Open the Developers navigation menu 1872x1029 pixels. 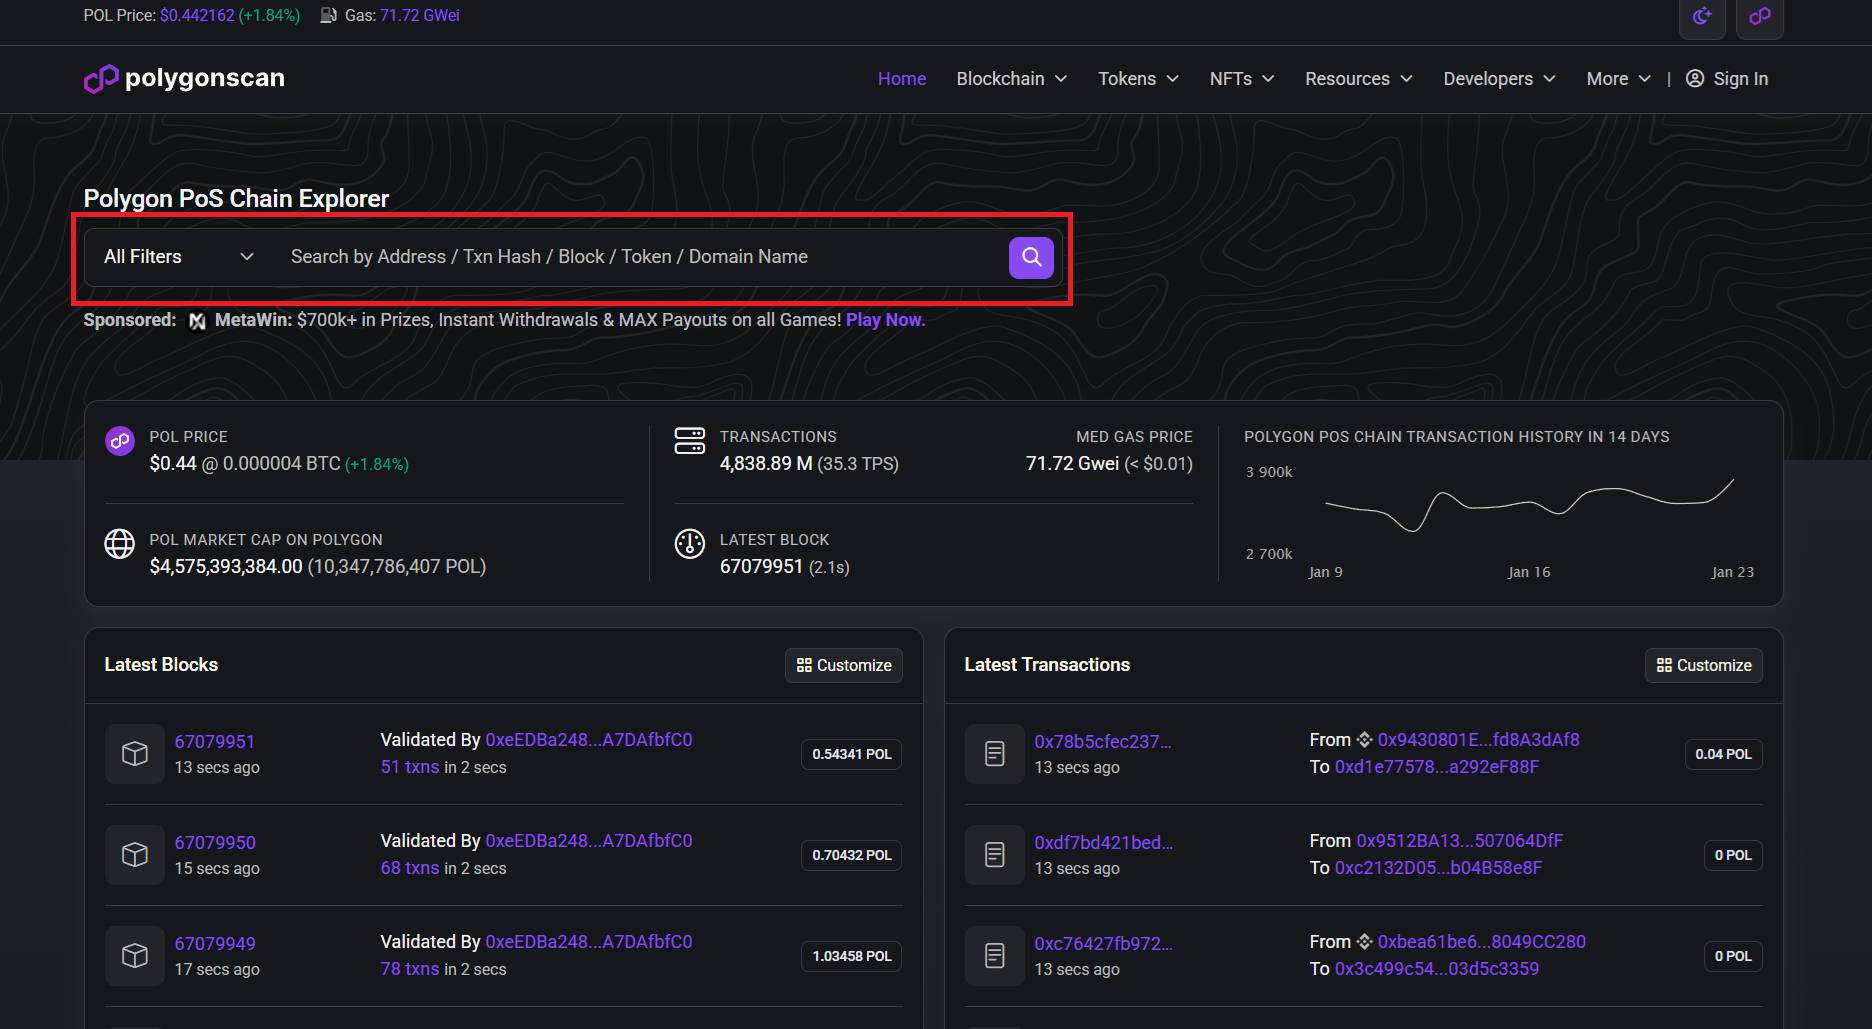tap(1498, 79)
